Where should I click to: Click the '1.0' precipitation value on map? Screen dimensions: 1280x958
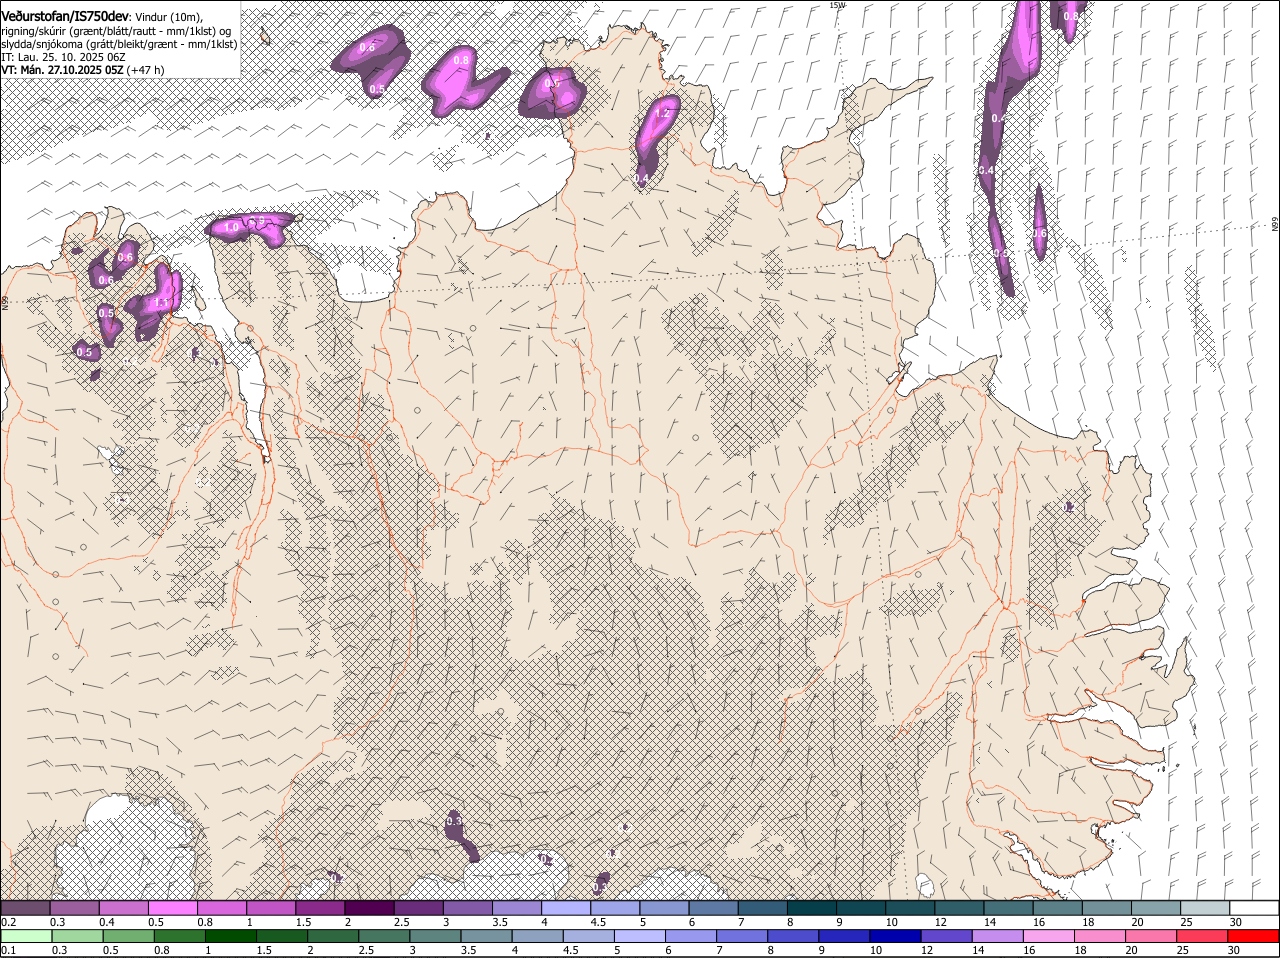[x=231, y=228]
